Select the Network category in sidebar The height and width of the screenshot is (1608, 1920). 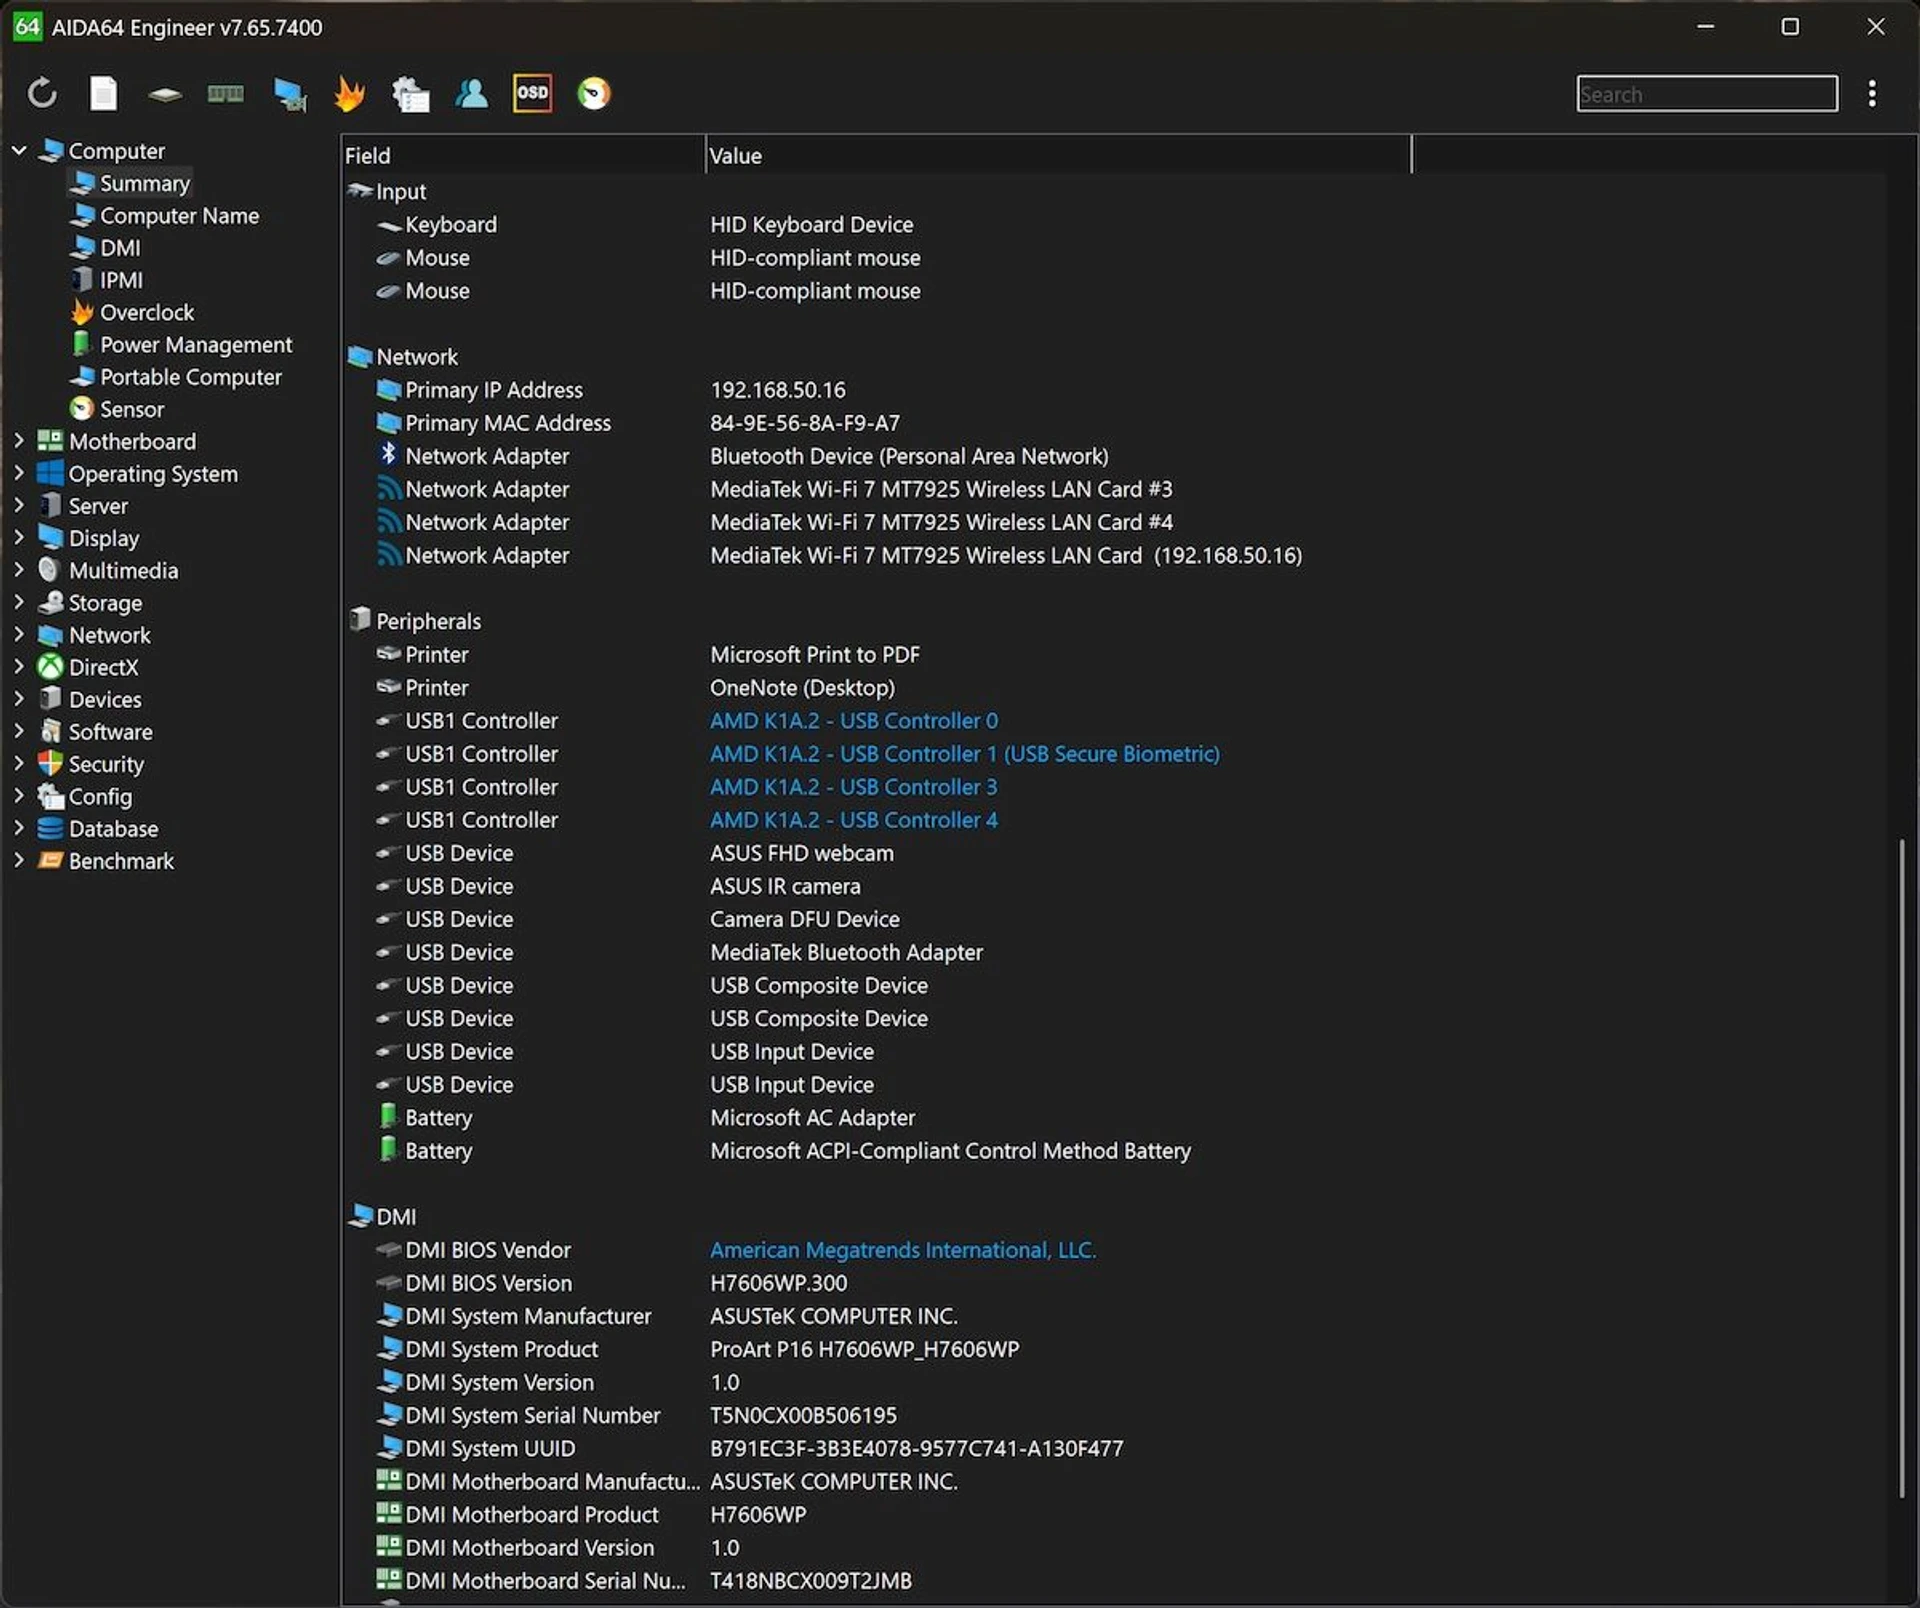pyautogui.click(x=94, y=634)
